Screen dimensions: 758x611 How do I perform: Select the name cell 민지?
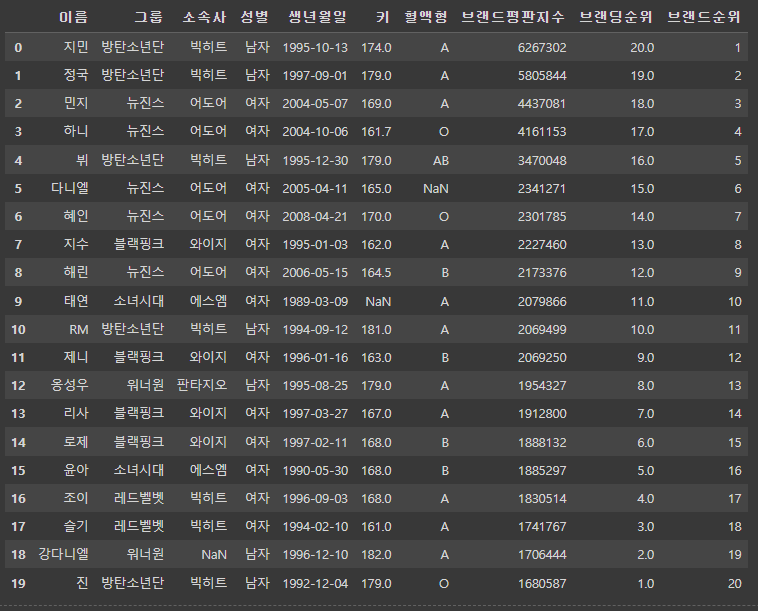(x=76, y=103)
